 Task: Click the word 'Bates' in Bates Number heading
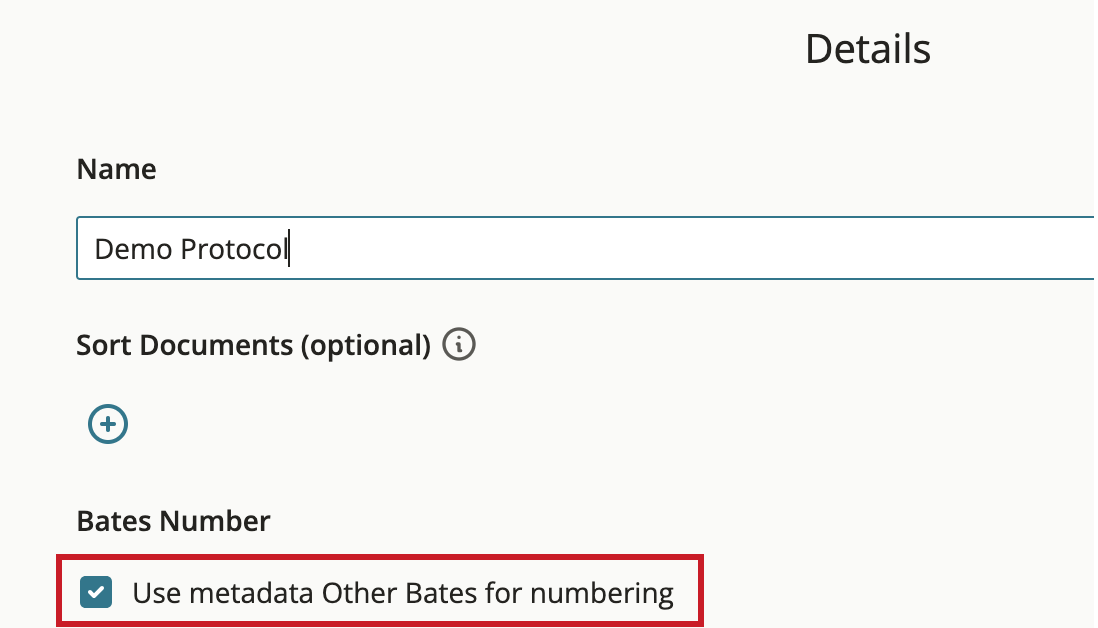click(x=113, y=521)
